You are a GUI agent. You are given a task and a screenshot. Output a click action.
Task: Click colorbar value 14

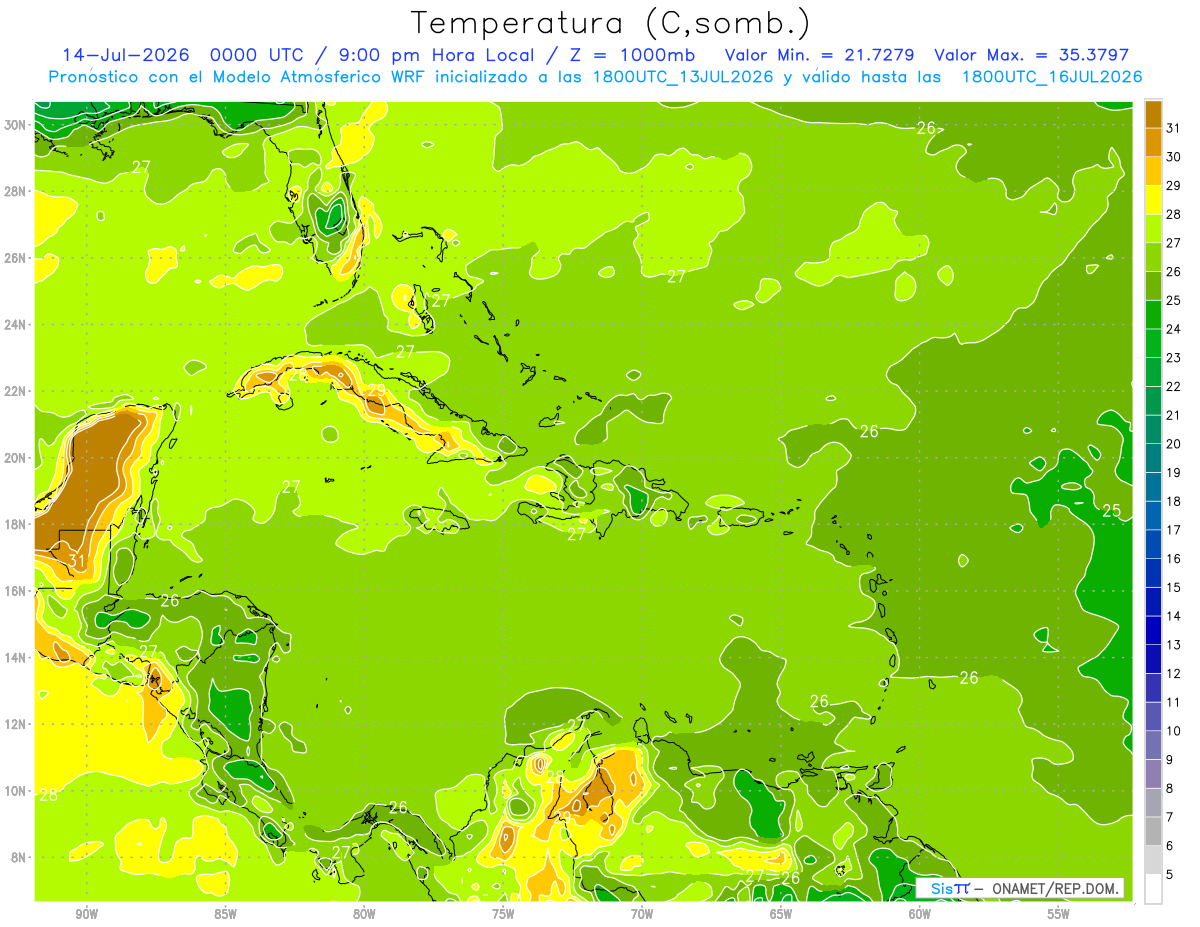[x=1173, y=615]
